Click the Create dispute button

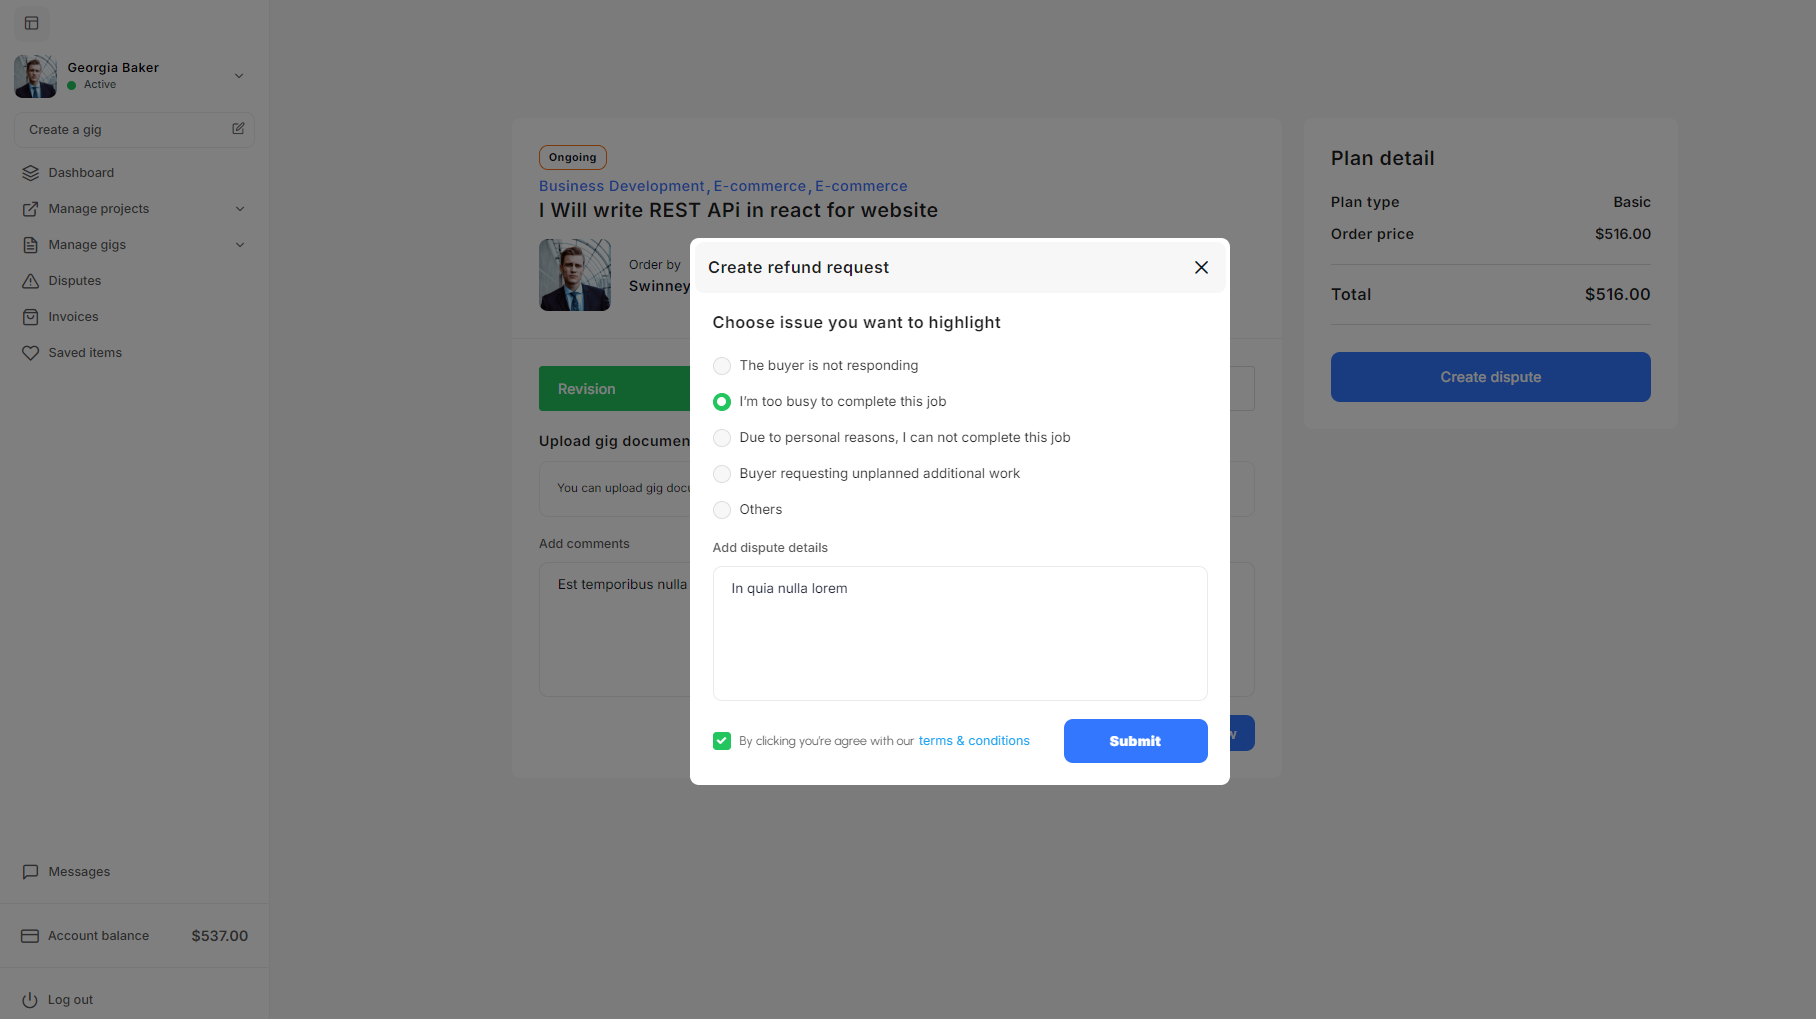(x=1490, y=377)
